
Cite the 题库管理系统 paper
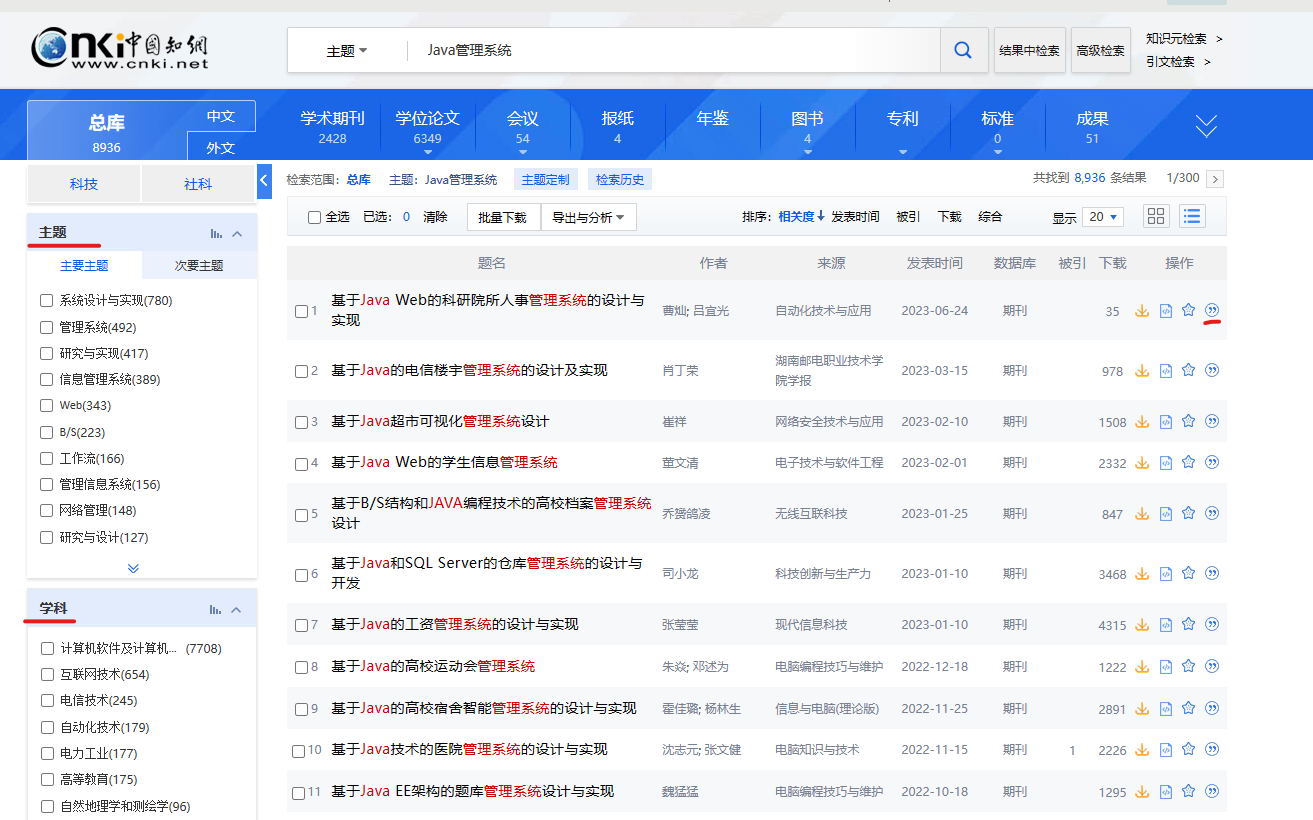[1212, 791]
